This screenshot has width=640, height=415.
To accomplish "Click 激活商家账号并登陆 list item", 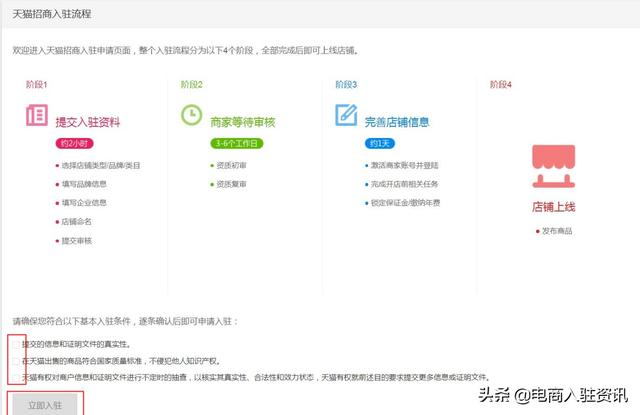I will click(404, 166).
